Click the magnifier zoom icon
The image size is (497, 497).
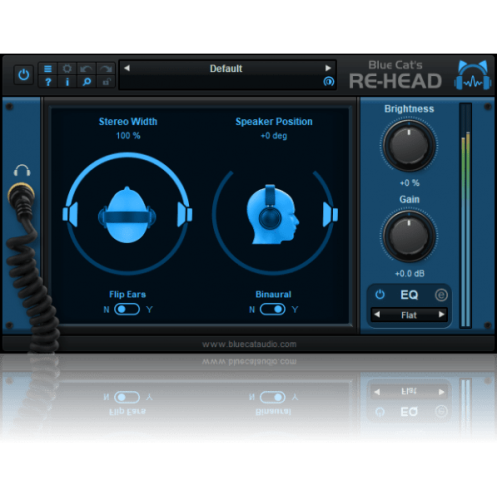pyautogui.click(x=86, y=81)
